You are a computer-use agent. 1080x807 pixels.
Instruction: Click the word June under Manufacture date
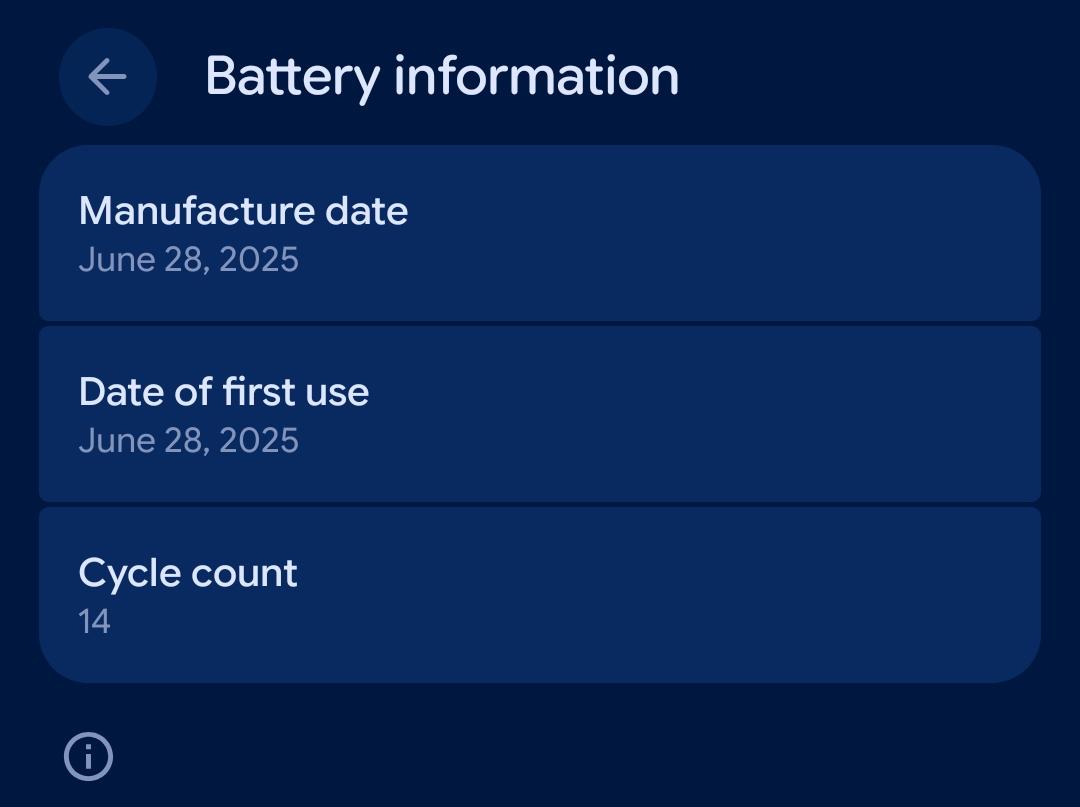point(117,260)
